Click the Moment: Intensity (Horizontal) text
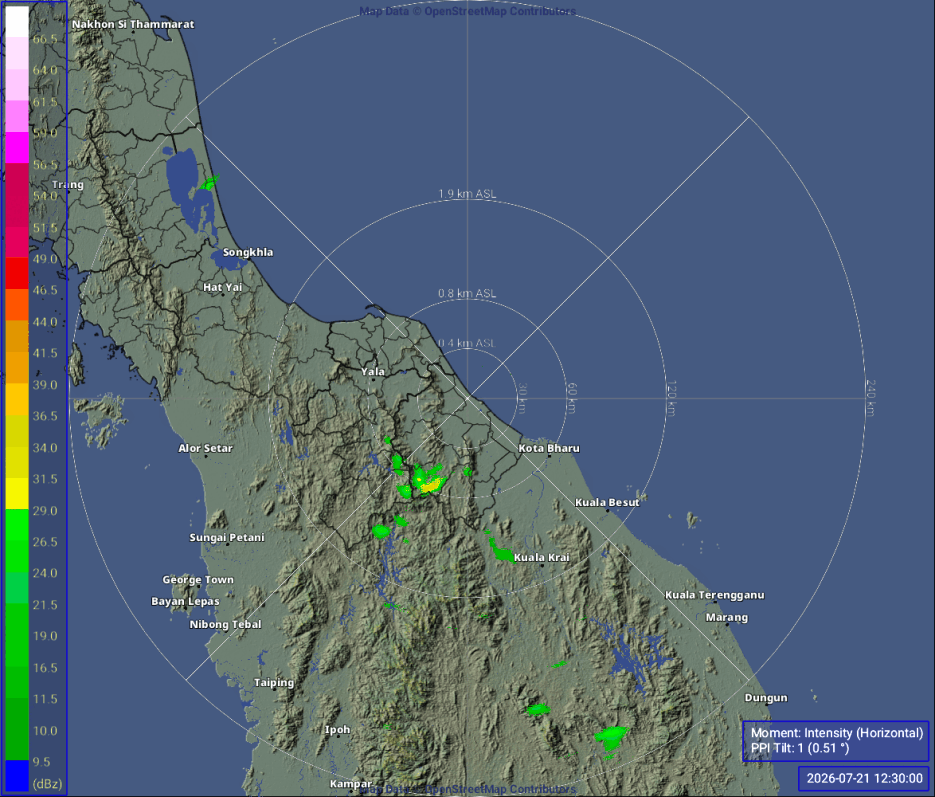Image resolution: width=935 pixels, height=797 pixels. tap(837, 733)
